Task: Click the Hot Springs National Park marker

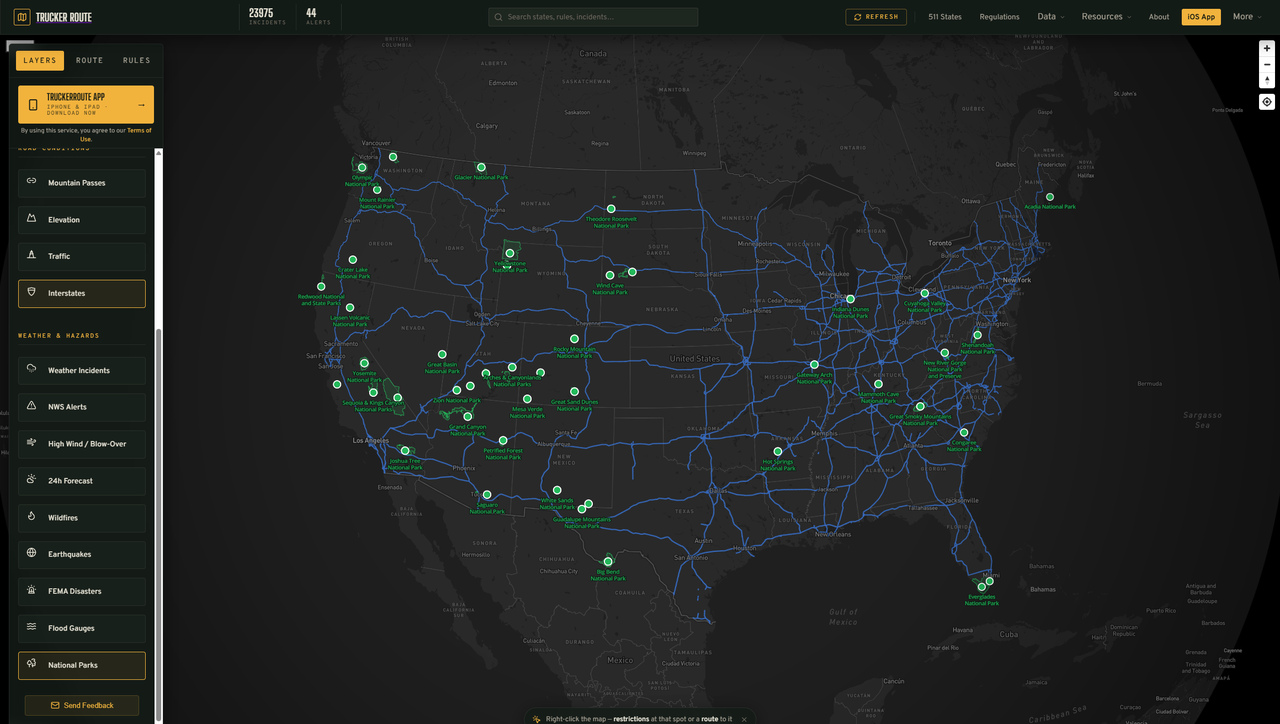Action: click(778, 452)
